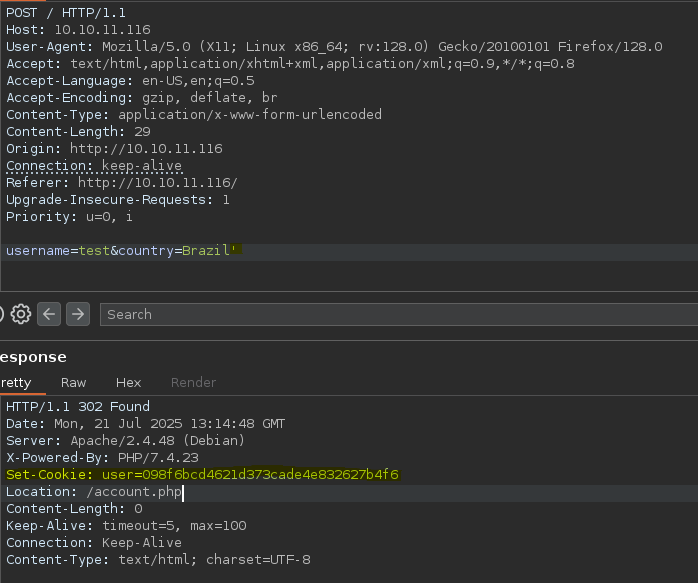Click the Response panel heading
The image size is (698, 583).
point(33,357)
